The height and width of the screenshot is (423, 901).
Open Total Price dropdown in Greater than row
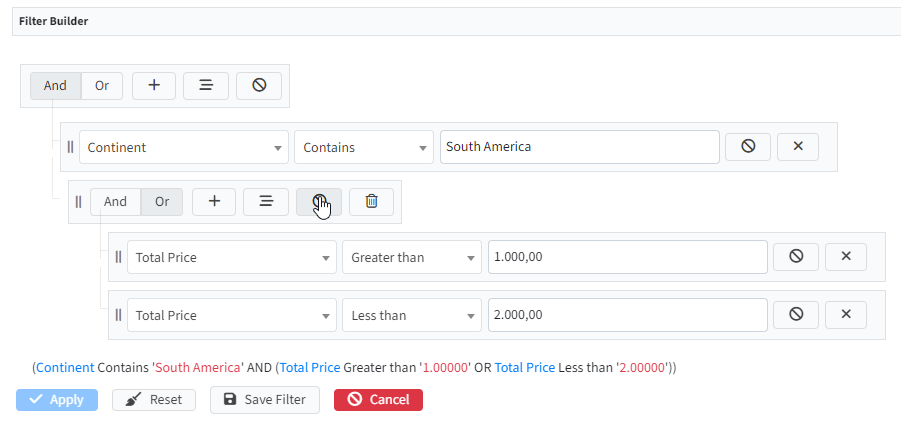232,257
